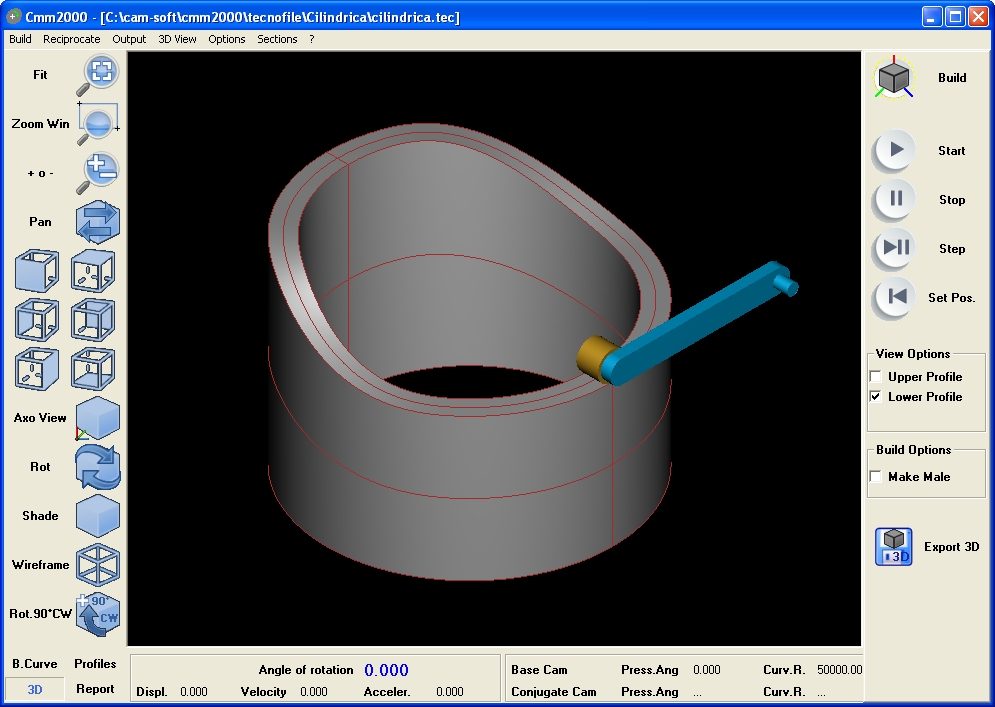Image resolution: width=995 pixels, height=707 pixels.
Task: Switch to Shade rendering cube icon
Action: [98, 516]
